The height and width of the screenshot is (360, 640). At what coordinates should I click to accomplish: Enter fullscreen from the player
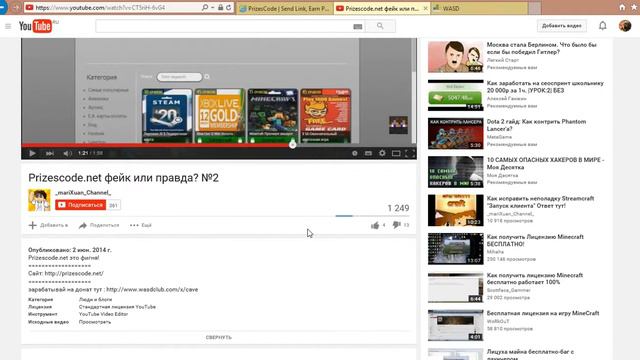[x=409, y=153]
